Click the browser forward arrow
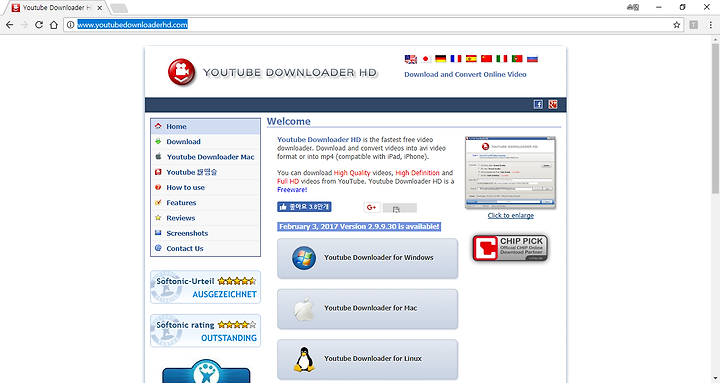Screen dimensions: 720x383 coord(24,25)
